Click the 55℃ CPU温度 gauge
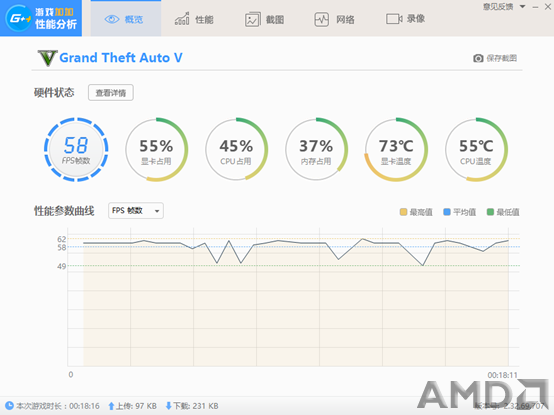 coord(476,149)
